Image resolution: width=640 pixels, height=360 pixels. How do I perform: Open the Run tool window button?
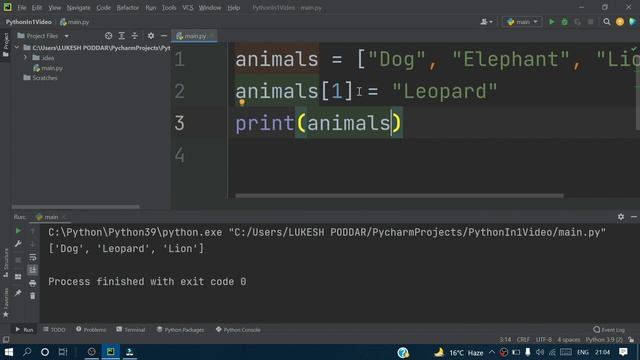(24, 330)
